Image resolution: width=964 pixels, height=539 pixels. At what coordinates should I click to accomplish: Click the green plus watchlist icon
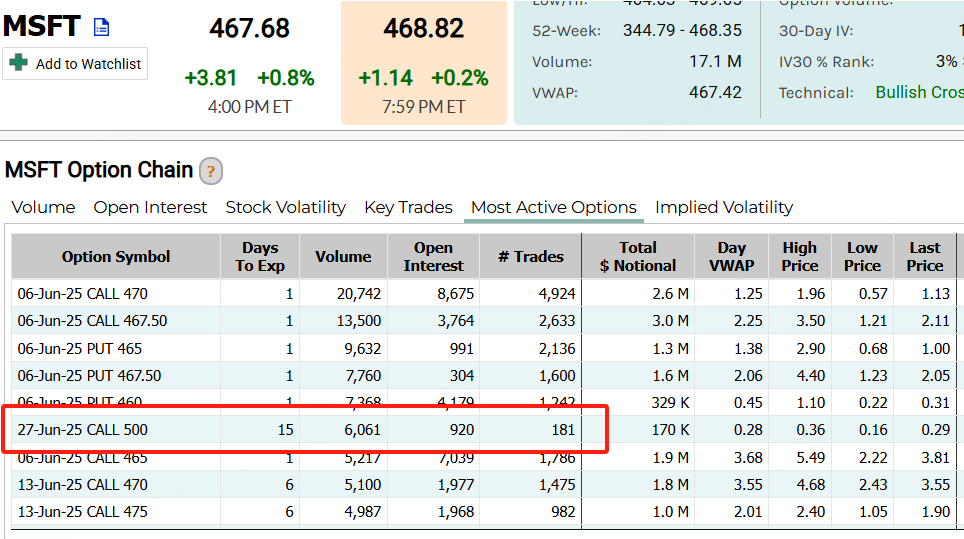coord(18,63)
